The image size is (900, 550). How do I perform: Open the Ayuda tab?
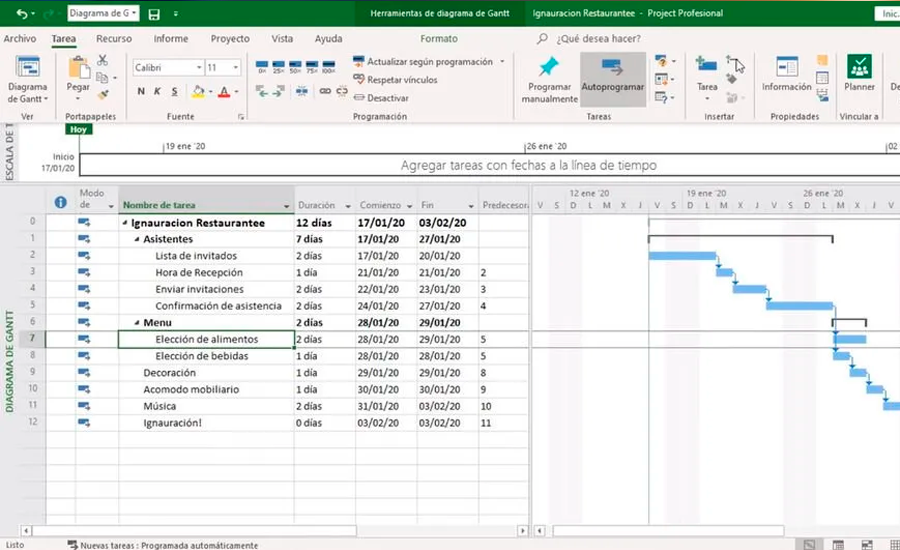click(328, 38)
